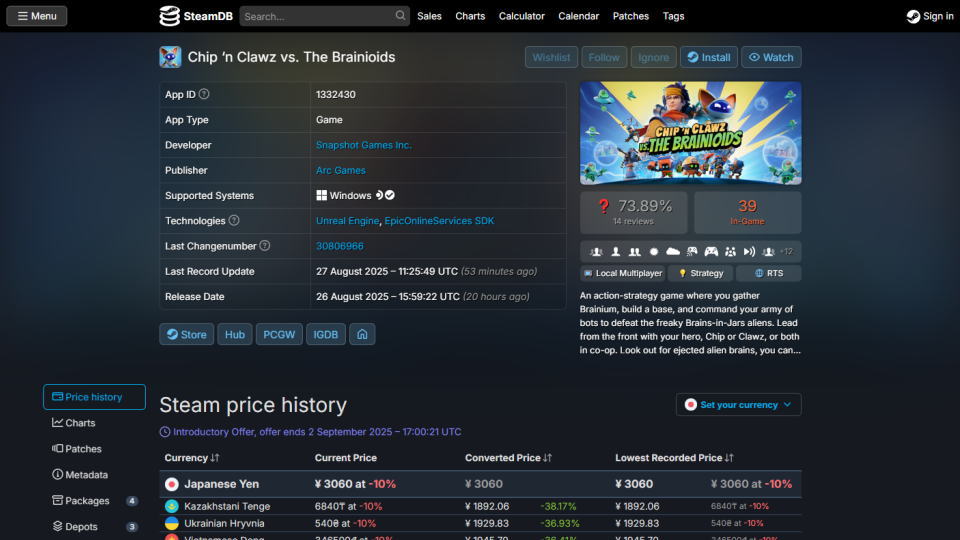Click the Steam achievements round category icon

pyautogui.click(x=654, y=252)
